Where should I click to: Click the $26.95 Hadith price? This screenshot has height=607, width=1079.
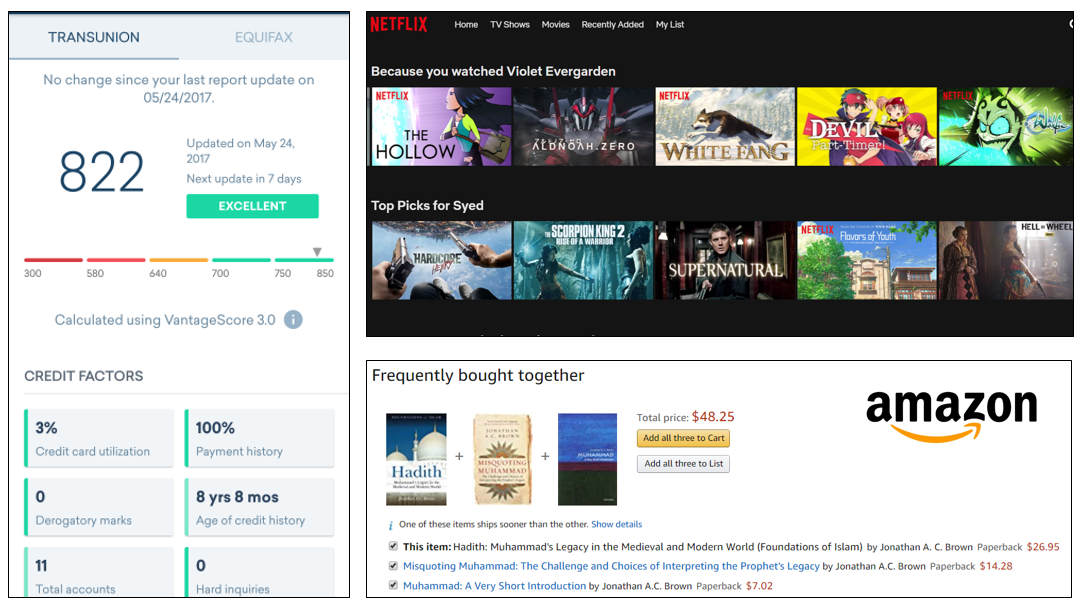coord(1043,547)
